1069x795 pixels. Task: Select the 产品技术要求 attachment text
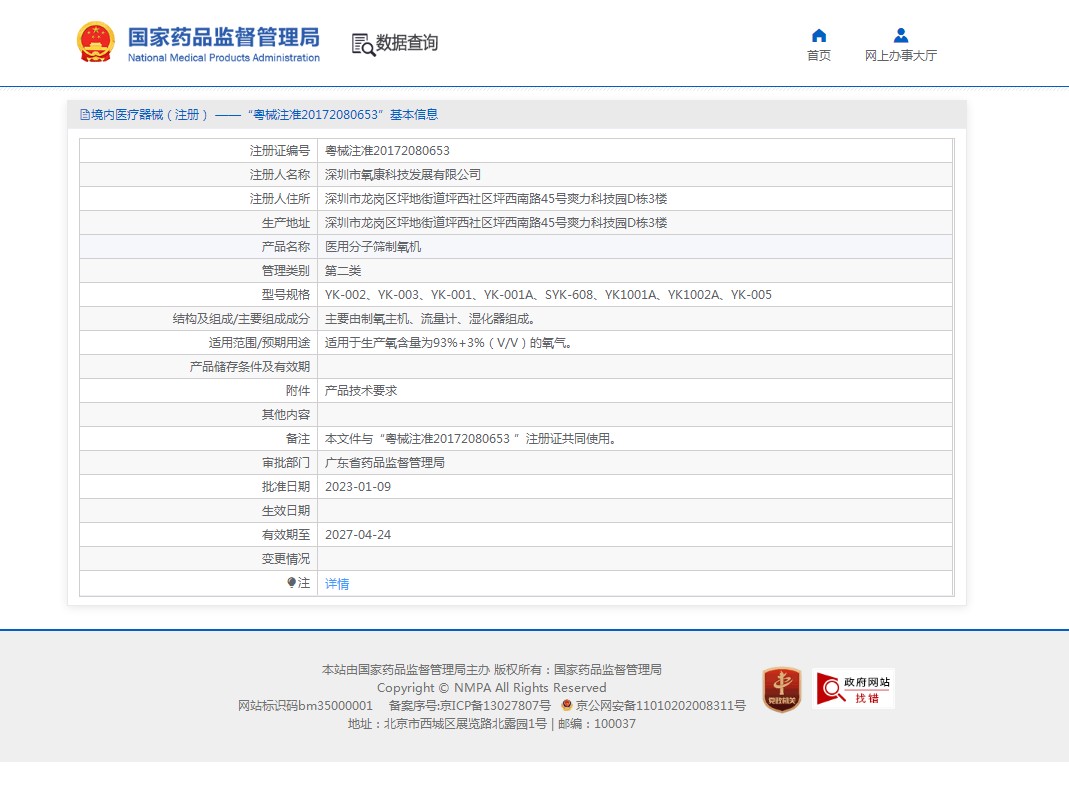pyautogui.click(x=361, y=391)
